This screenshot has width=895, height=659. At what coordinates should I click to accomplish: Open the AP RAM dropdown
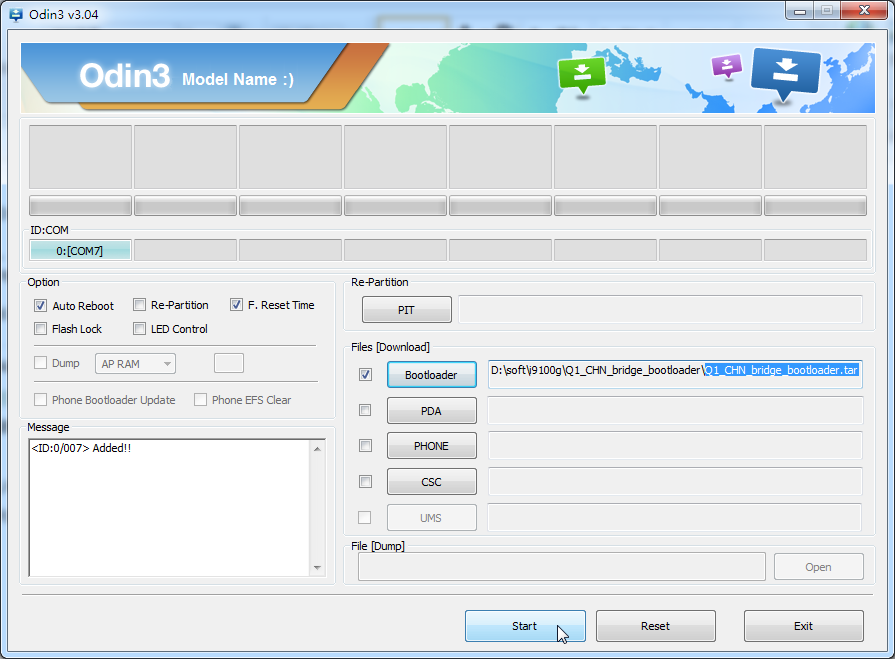click(x=135, y=363)
